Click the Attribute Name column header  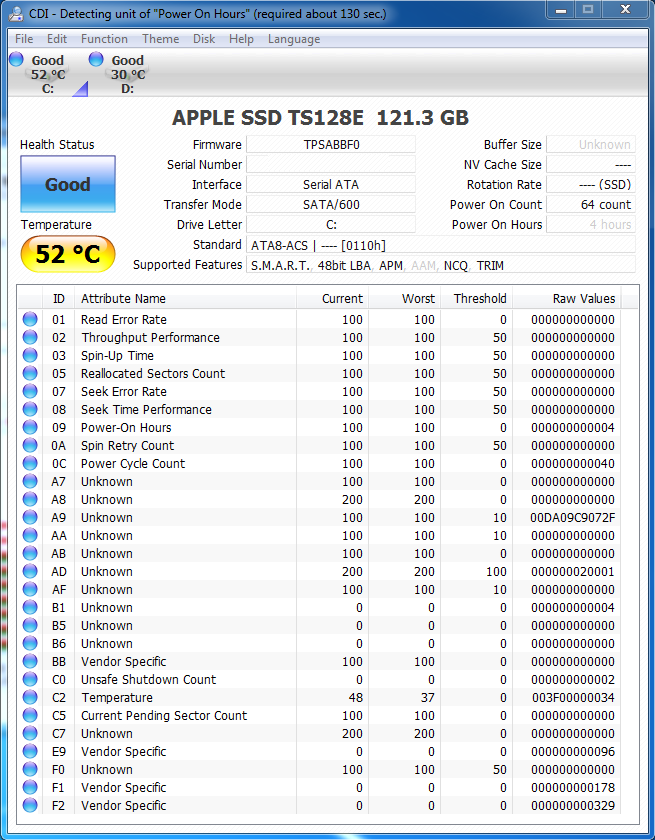[123, 299]
